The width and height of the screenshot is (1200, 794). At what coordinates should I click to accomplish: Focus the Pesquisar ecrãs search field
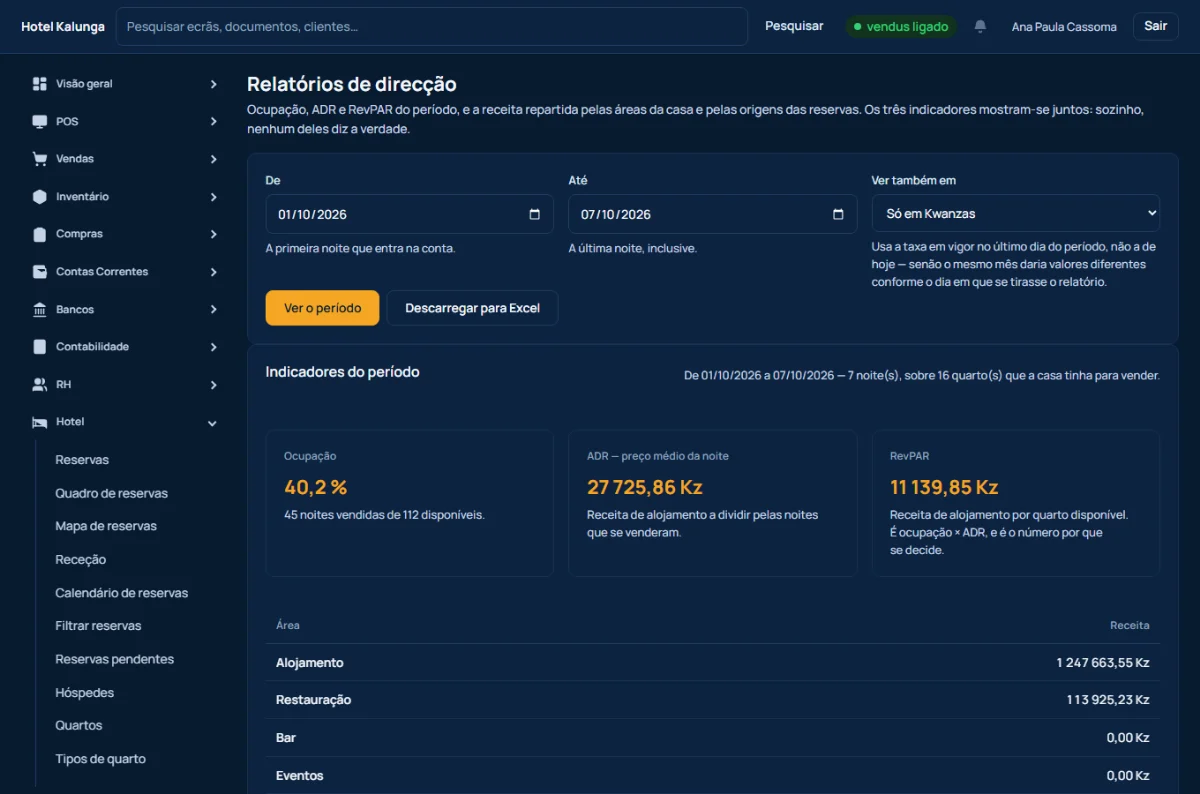point(432,27)
